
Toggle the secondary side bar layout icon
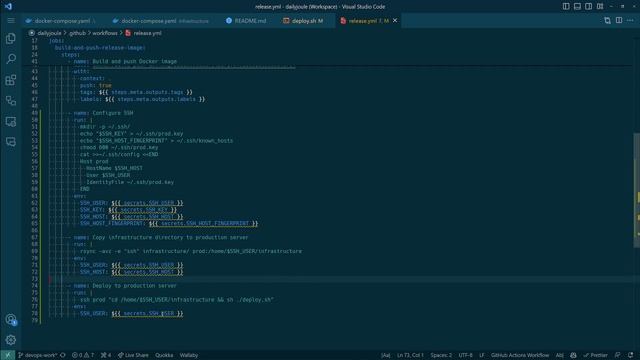point(589,7)
